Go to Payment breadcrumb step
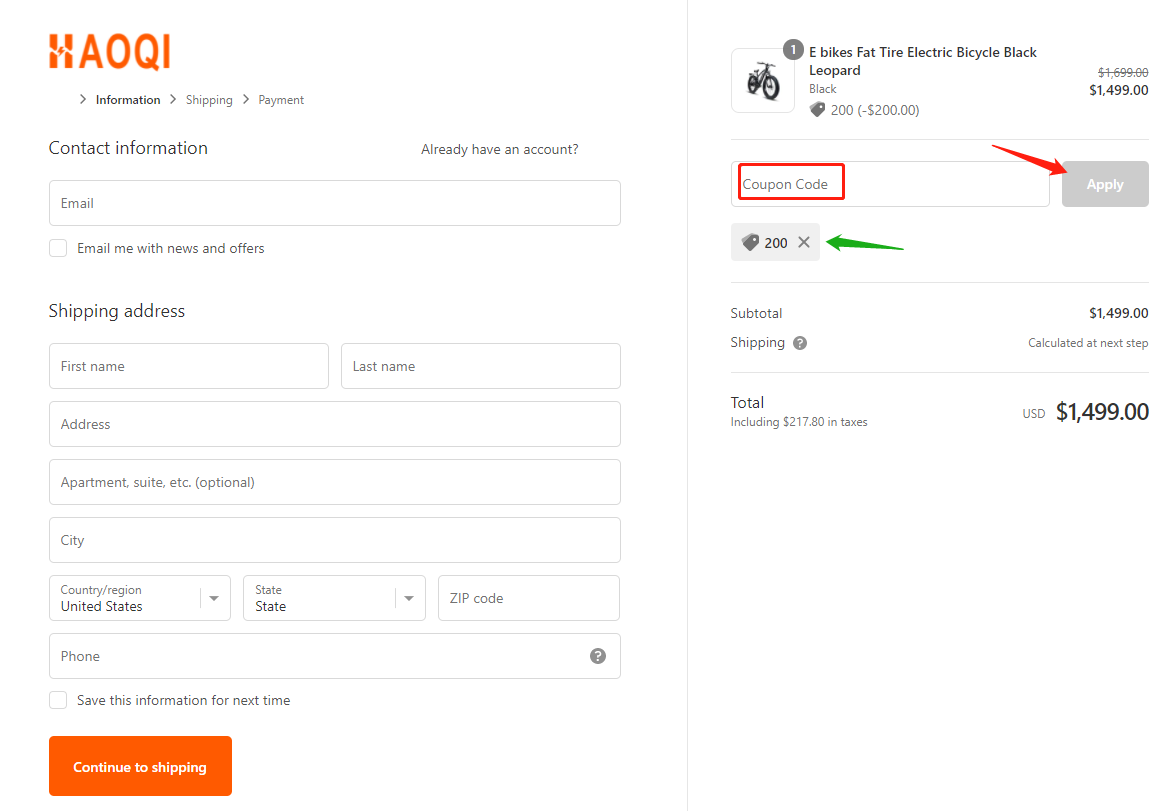 [281, 100]
